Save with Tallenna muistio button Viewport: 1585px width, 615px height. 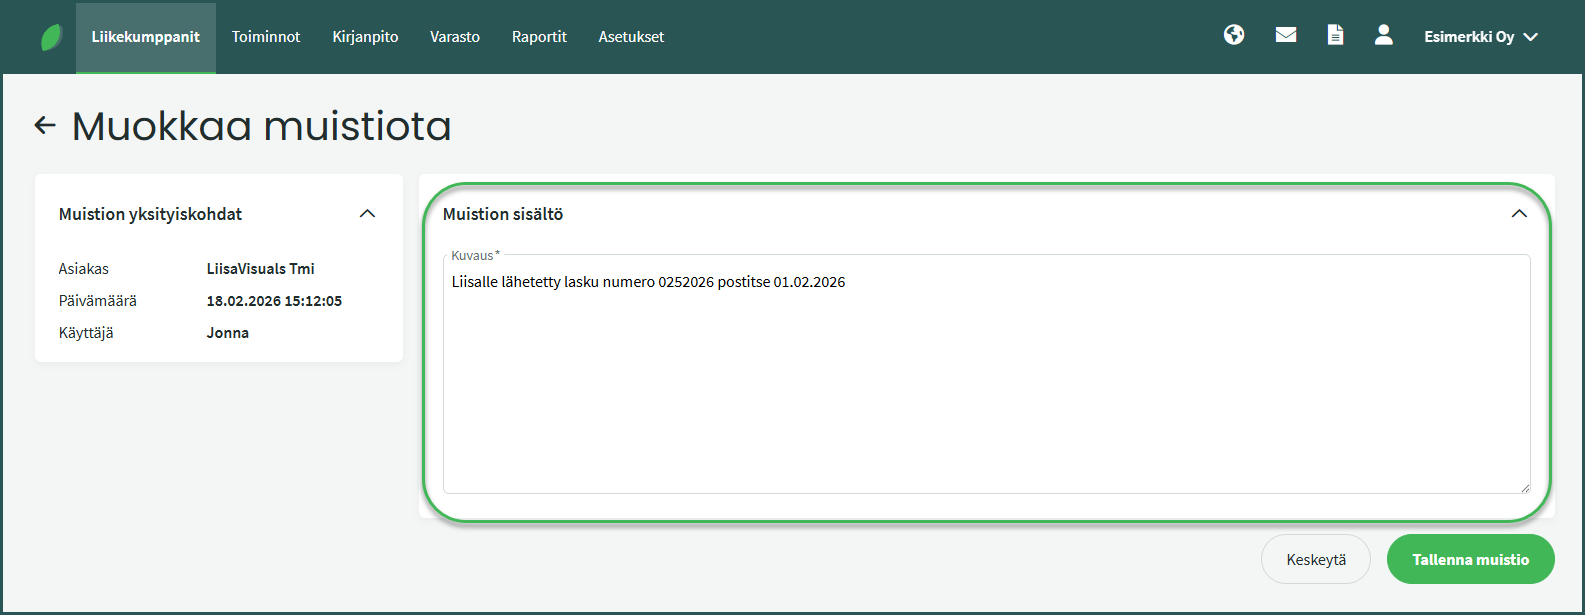pos(1470,560)
